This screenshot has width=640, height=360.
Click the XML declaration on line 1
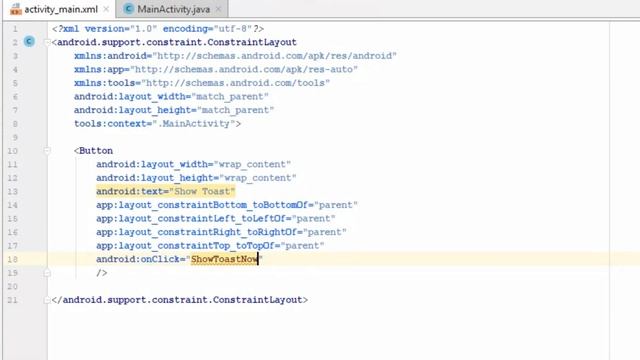coord(158,29)
